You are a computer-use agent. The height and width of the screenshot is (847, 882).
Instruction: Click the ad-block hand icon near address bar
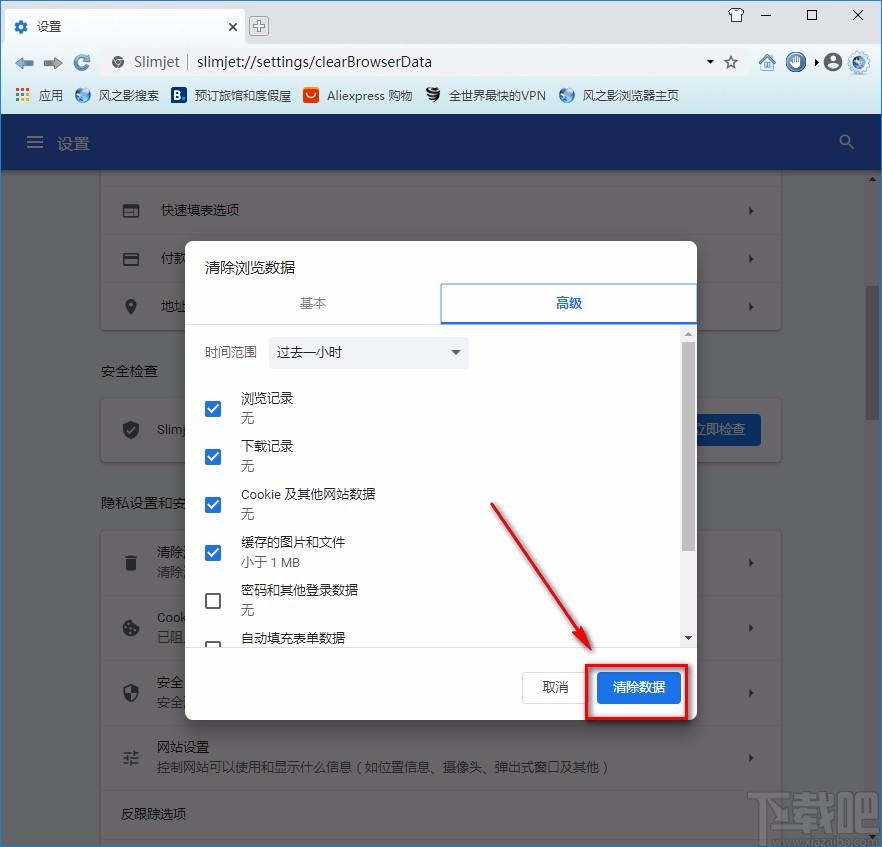795,61
